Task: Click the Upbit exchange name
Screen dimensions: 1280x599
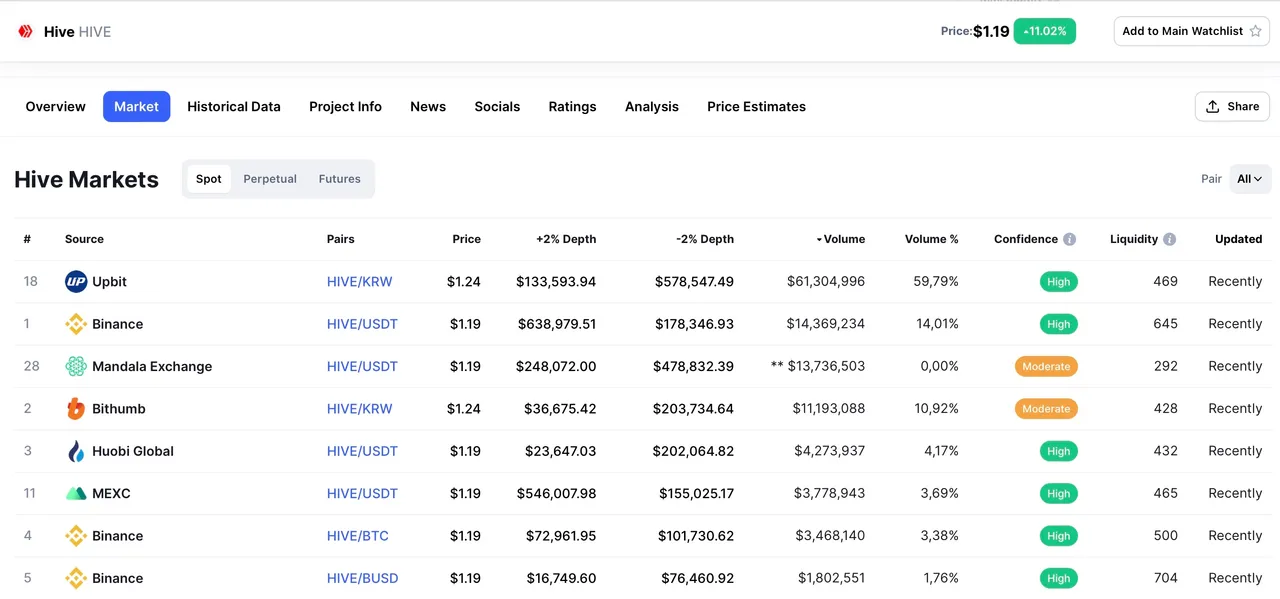Action: (109, 282)
